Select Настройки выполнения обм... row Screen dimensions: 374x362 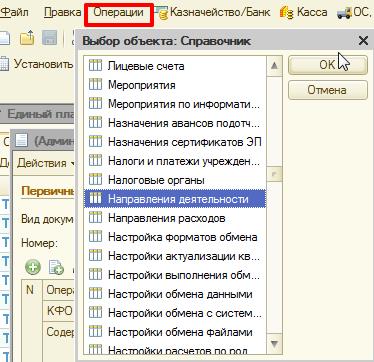[x=175, y=275]
